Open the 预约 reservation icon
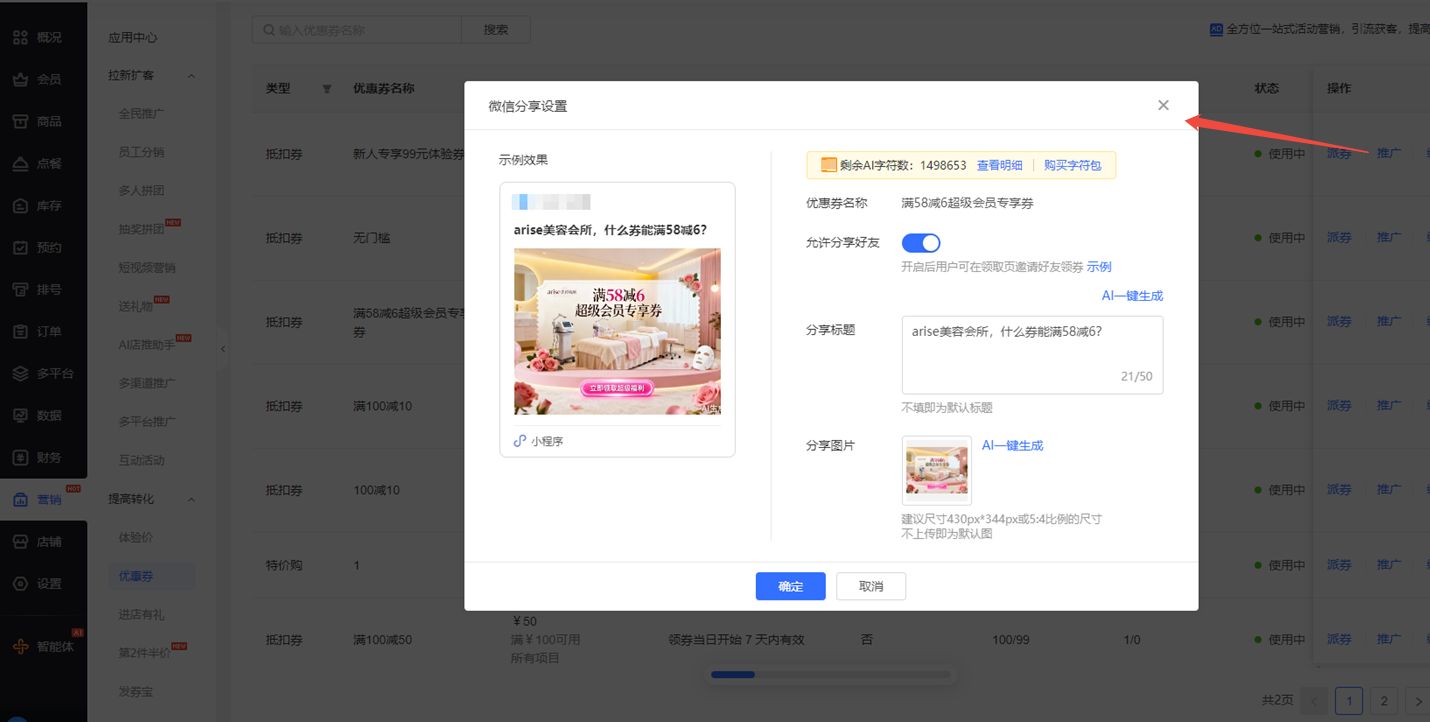Viewport: 1430px width, 722px height. pos(20,247)
